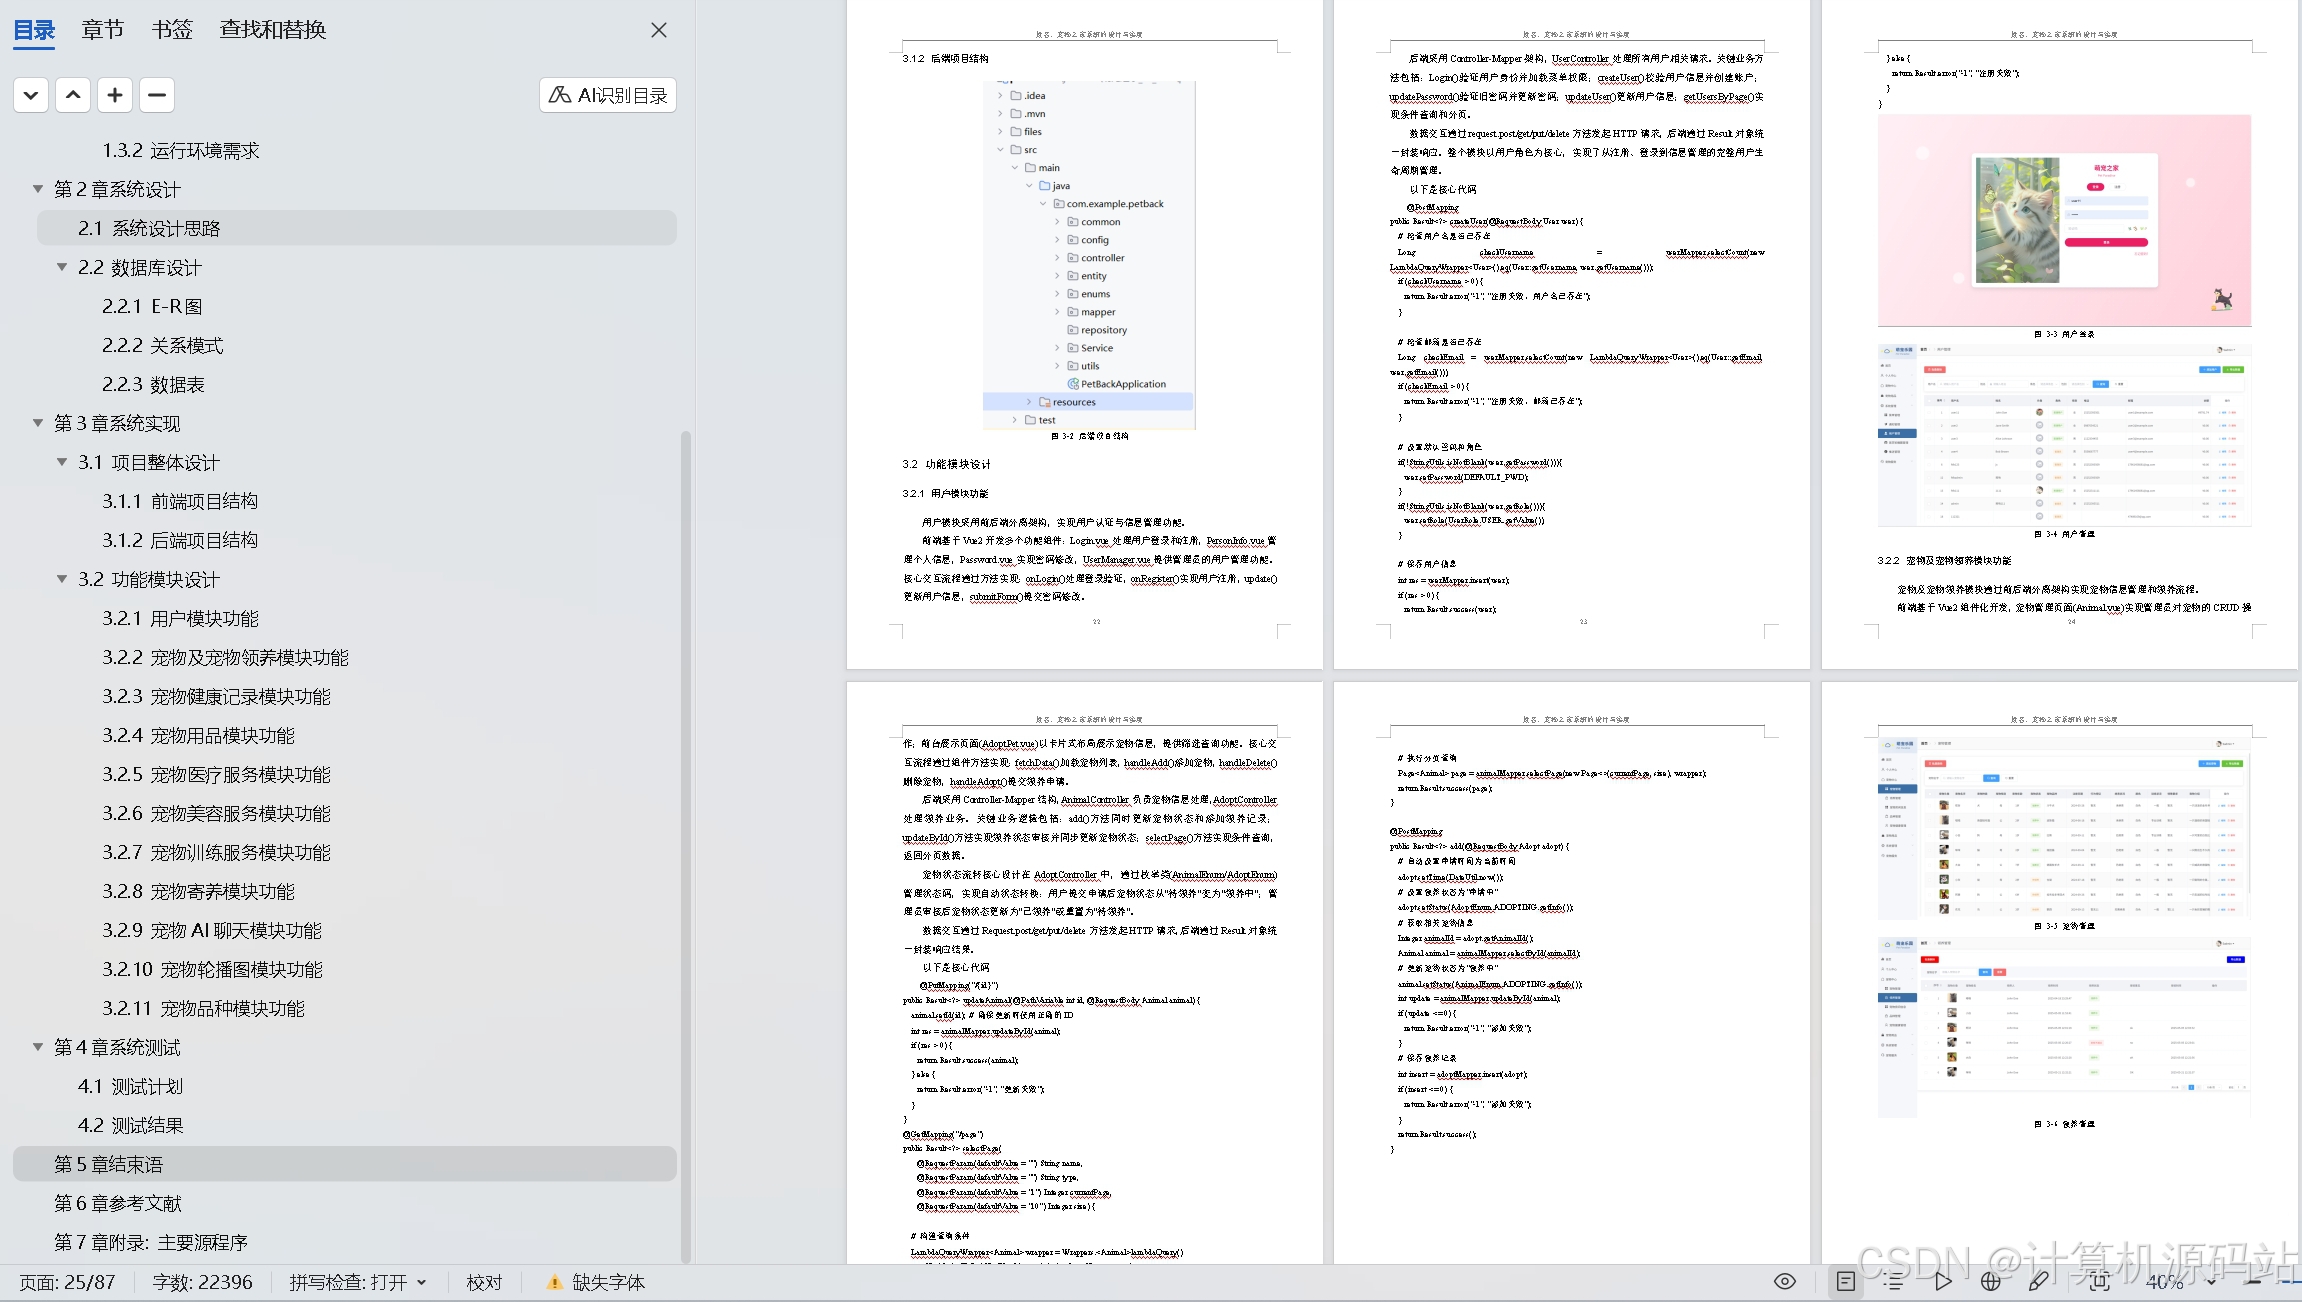
Task: Click the pen writing mode icon
Action: point(2038,1281)
